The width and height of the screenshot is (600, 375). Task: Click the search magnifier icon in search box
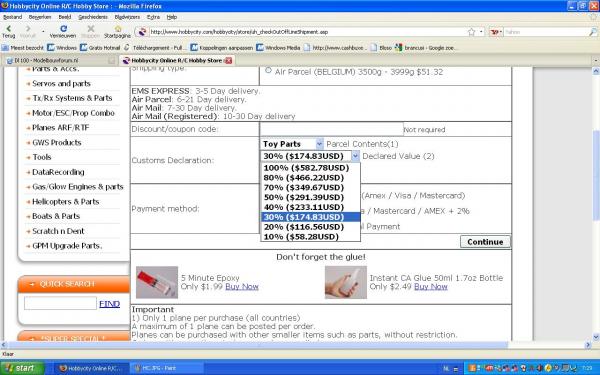592,32
